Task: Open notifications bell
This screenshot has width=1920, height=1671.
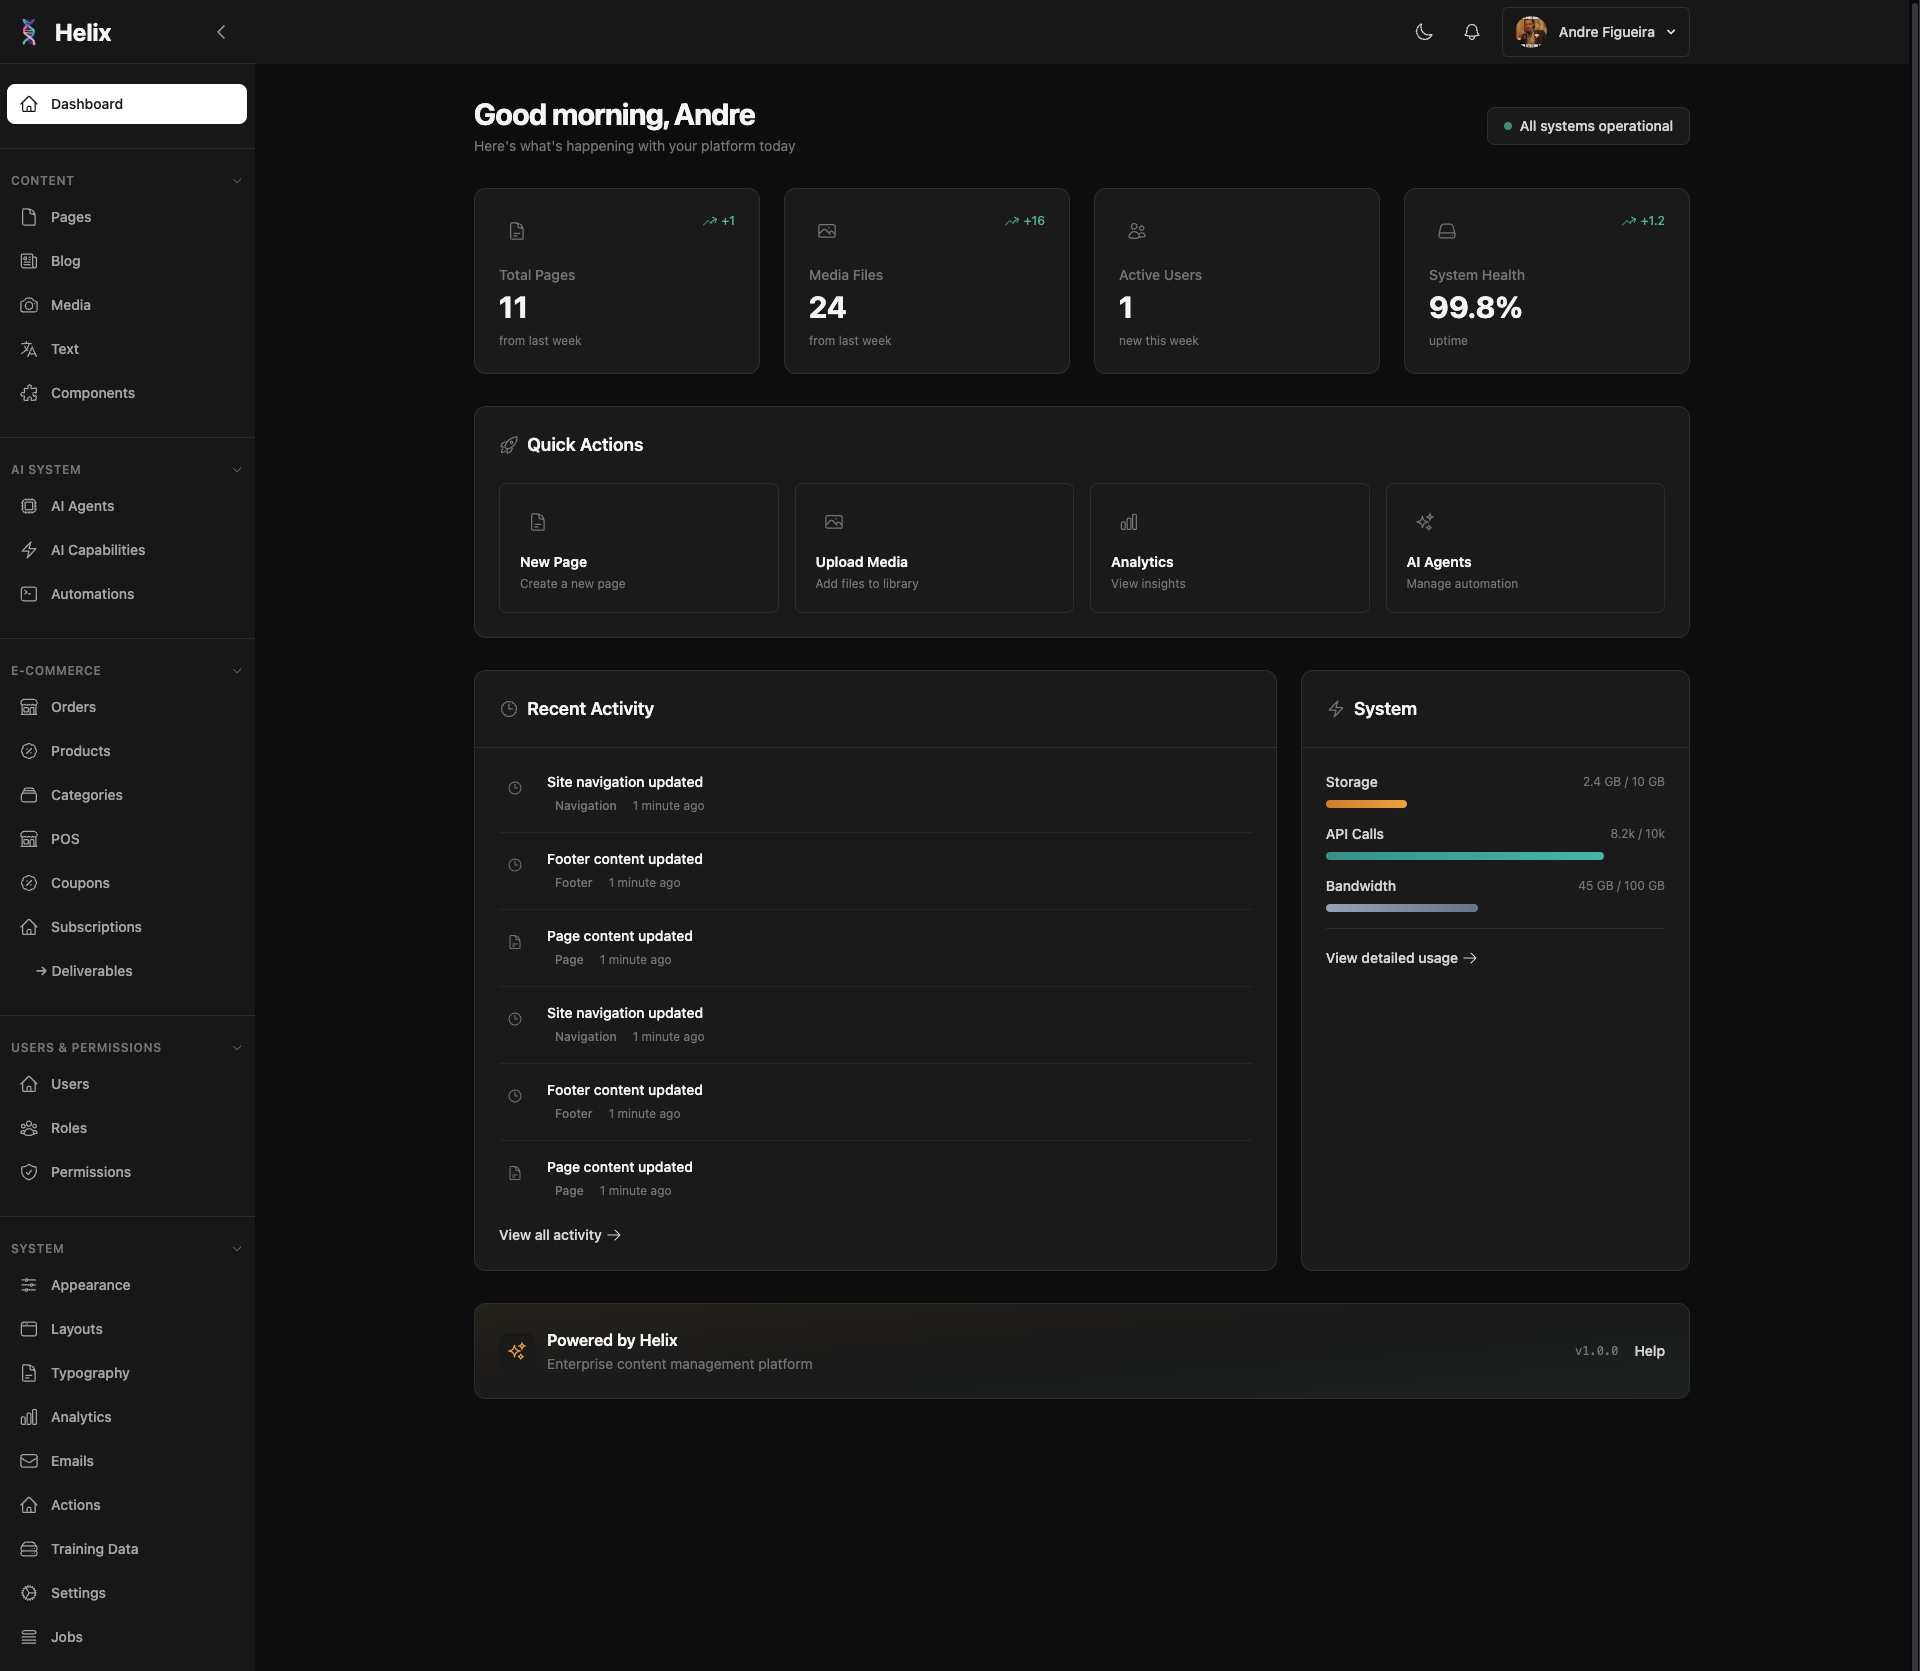Action: [1472, 32]
